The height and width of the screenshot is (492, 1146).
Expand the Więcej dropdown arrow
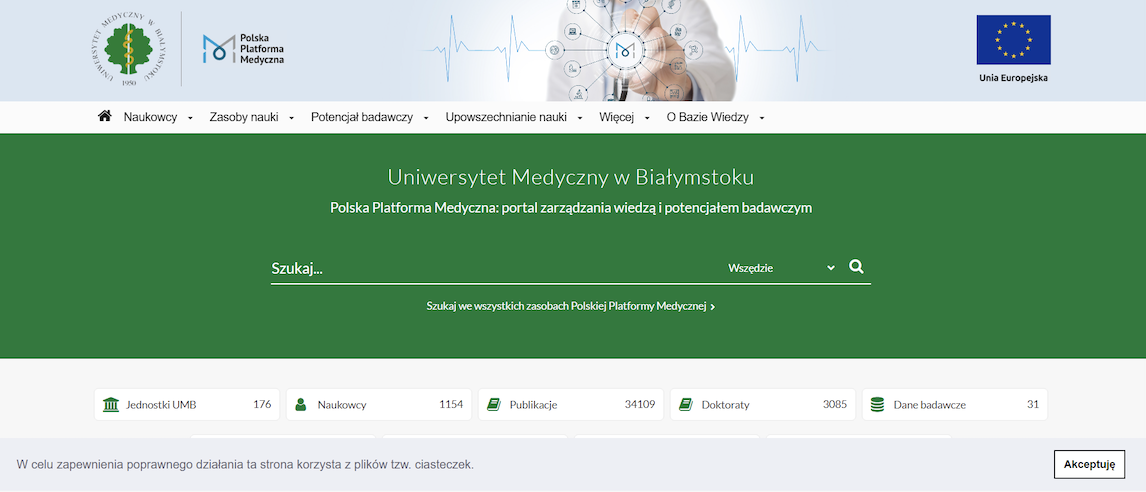[647, 118]
